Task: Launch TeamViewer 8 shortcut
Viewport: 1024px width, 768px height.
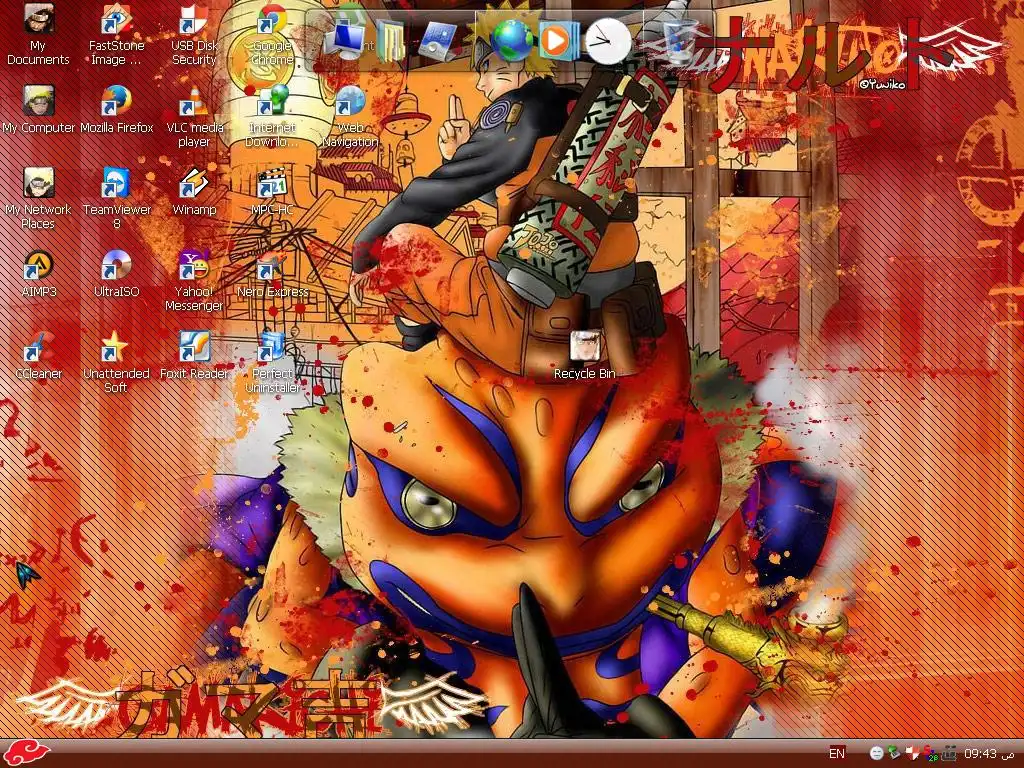Action: tap(116, 198)
